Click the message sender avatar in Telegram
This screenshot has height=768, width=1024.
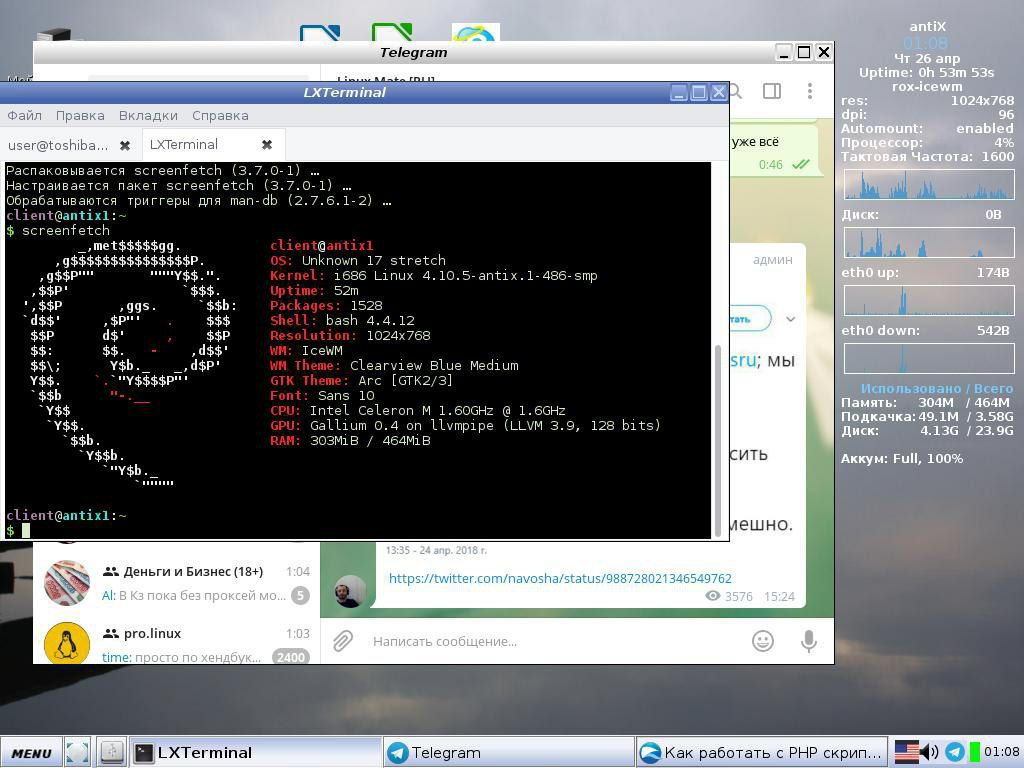pyautogui.click(x=350, y=591)
